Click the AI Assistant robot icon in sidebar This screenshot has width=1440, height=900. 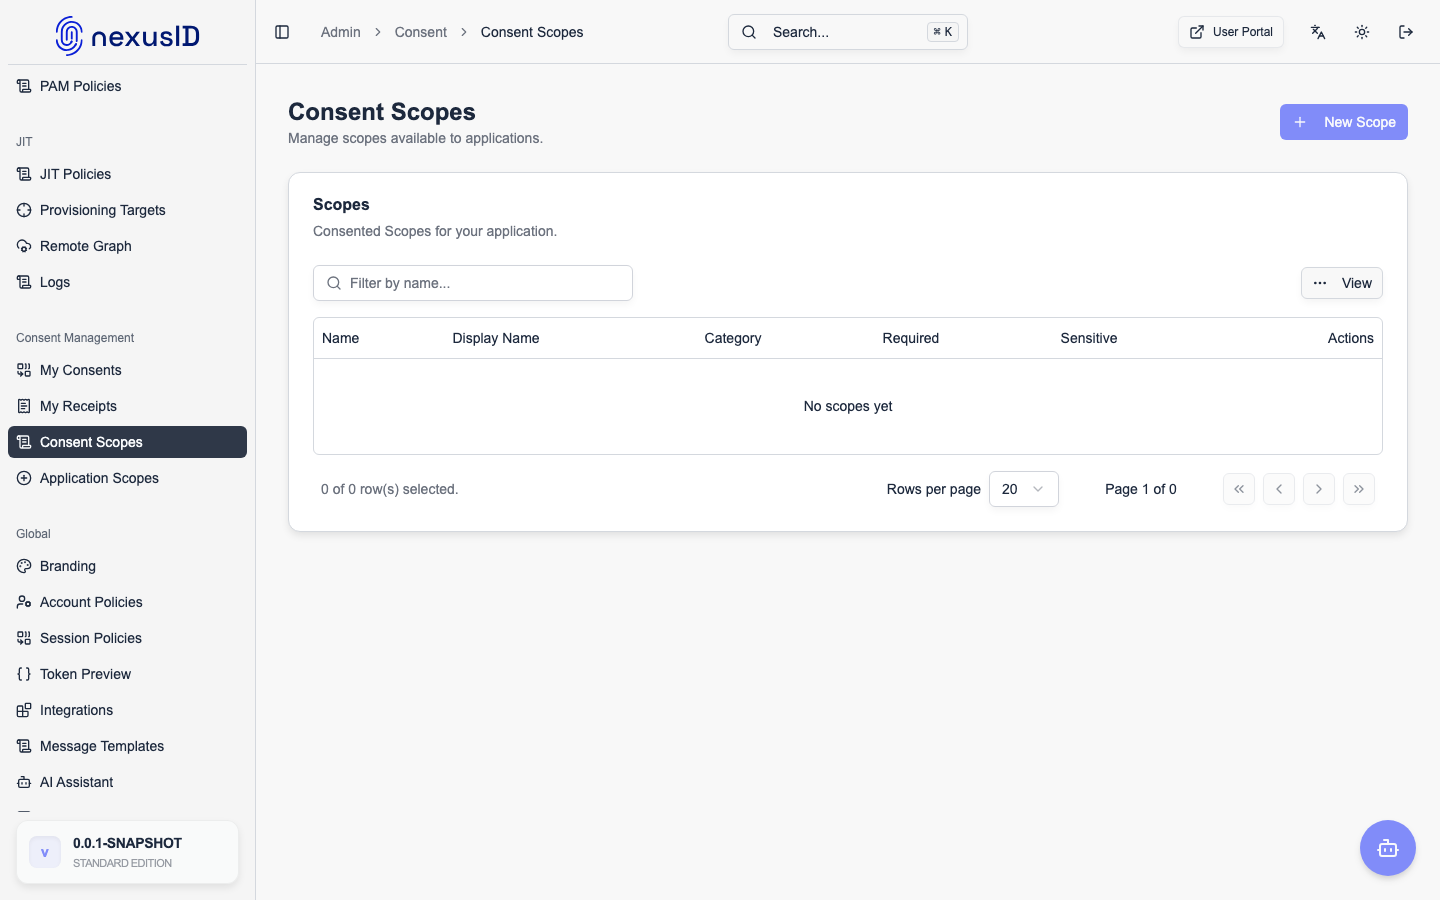point(24,782)
